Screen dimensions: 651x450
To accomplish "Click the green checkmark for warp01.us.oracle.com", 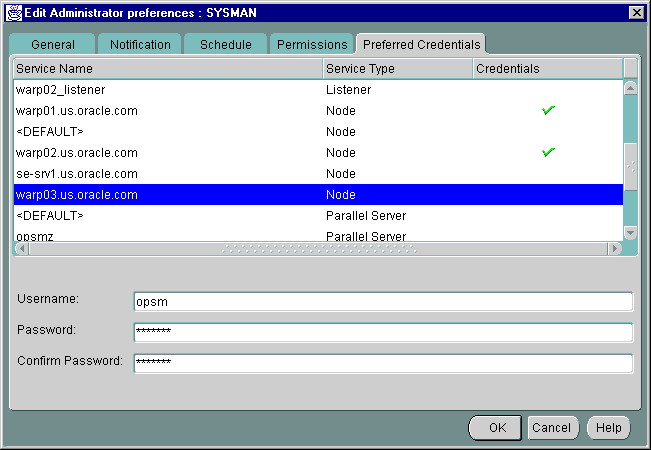I will pos(548,110).
